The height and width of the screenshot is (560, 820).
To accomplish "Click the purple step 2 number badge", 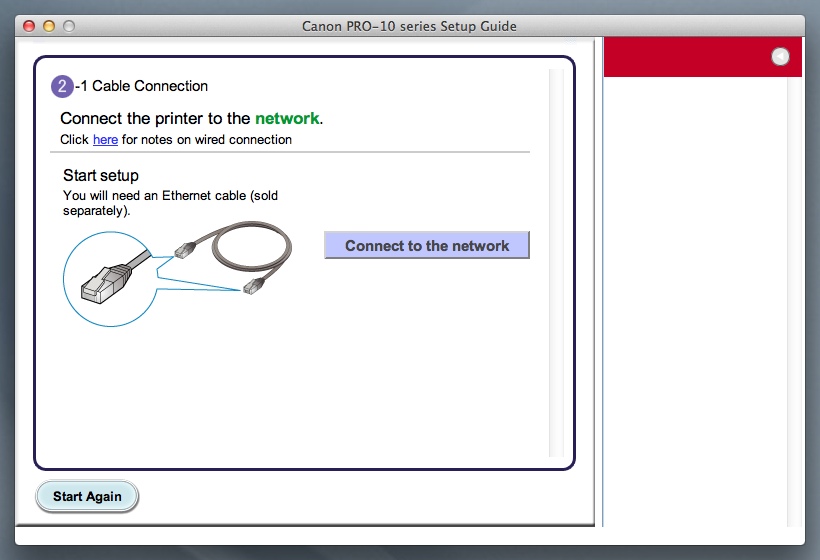I will [x=62, y=86].
